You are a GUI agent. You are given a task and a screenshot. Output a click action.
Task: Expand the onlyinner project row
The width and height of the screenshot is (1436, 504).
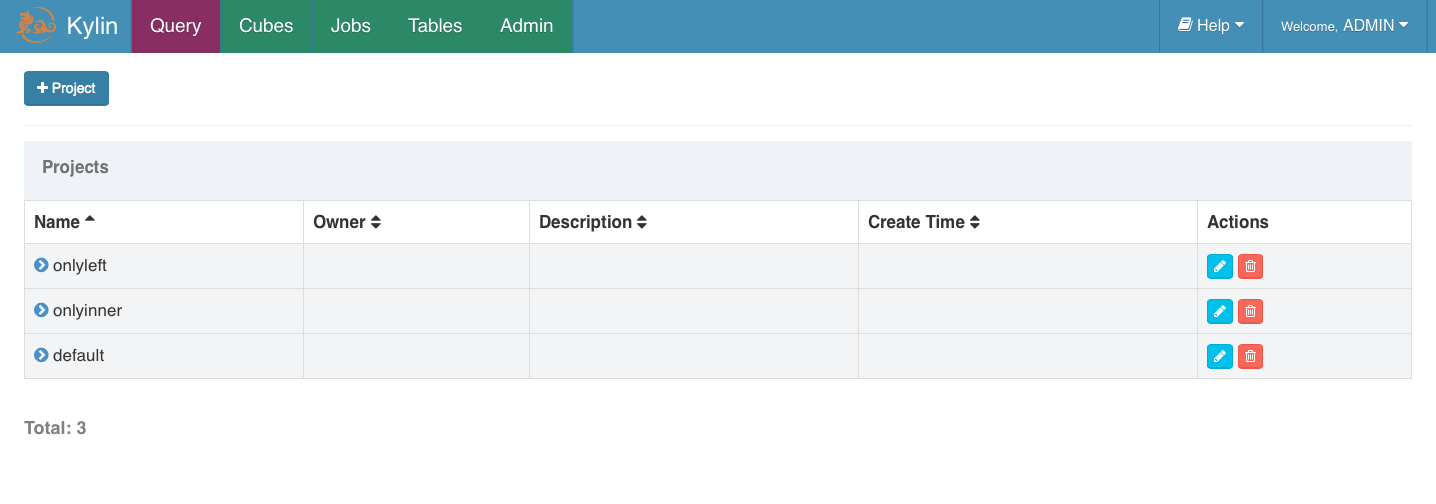(41, 310)
